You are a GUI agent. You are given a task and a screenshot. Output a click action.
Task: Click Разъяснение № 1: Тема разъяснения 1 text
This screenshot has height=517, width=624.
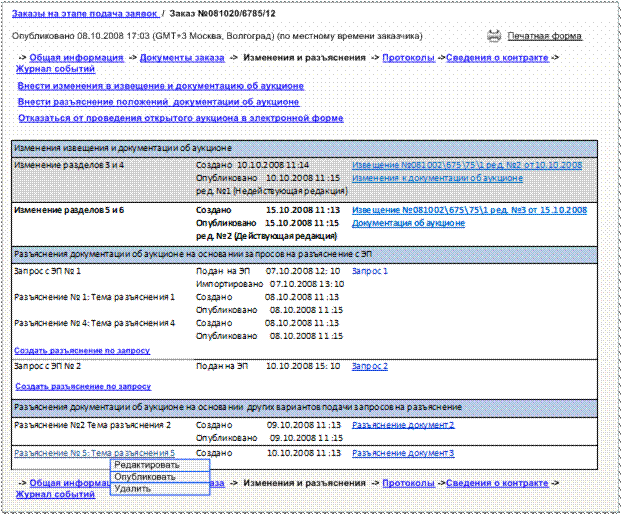pos(94,297)
